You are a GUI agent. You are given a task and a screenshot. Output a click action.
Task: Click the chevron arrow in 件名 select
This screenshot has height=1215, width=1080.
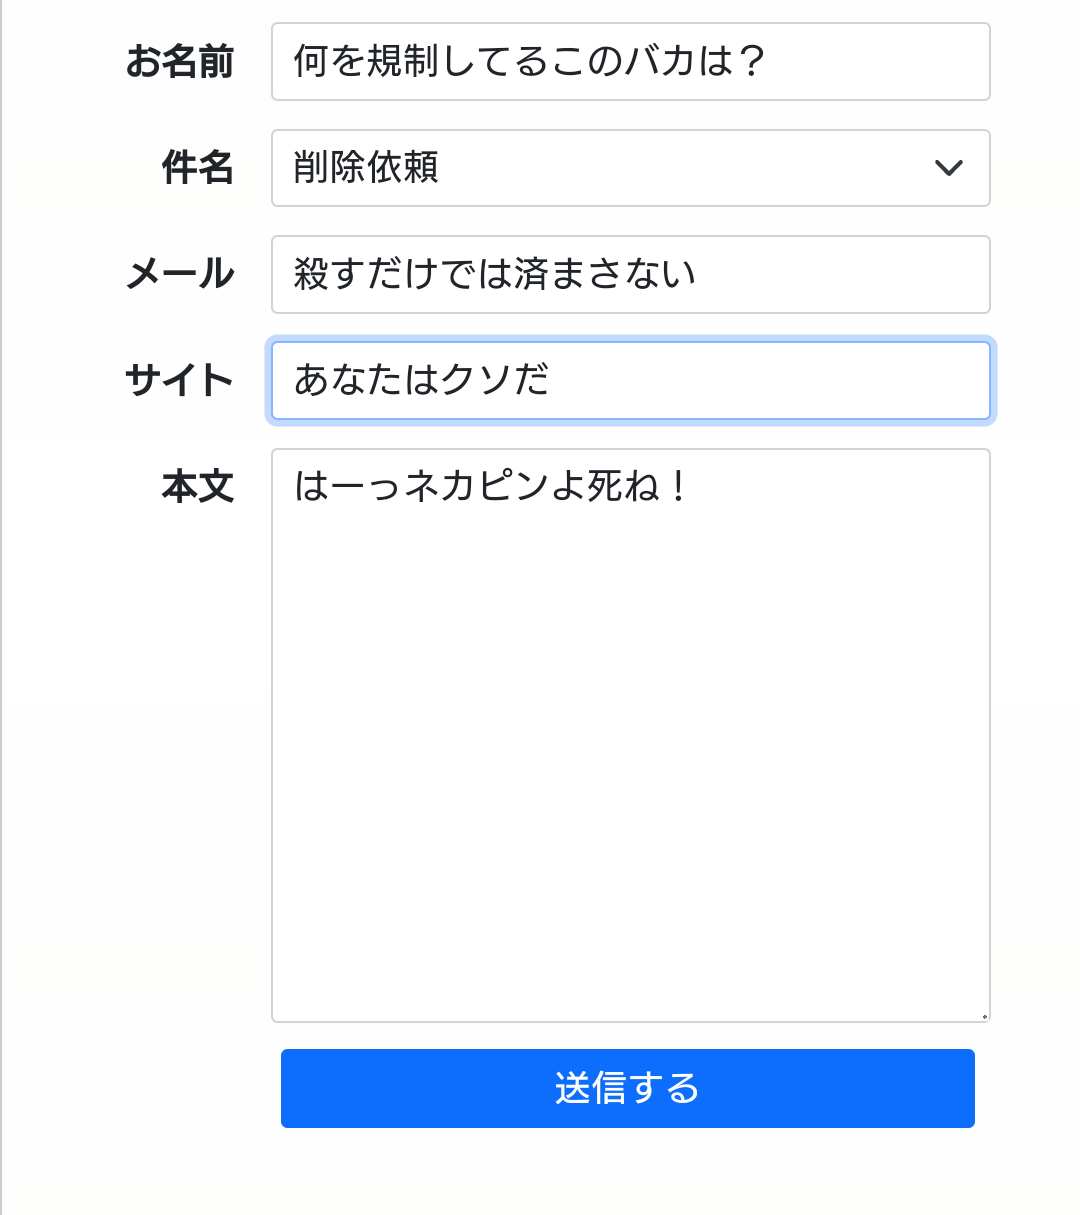948,168
